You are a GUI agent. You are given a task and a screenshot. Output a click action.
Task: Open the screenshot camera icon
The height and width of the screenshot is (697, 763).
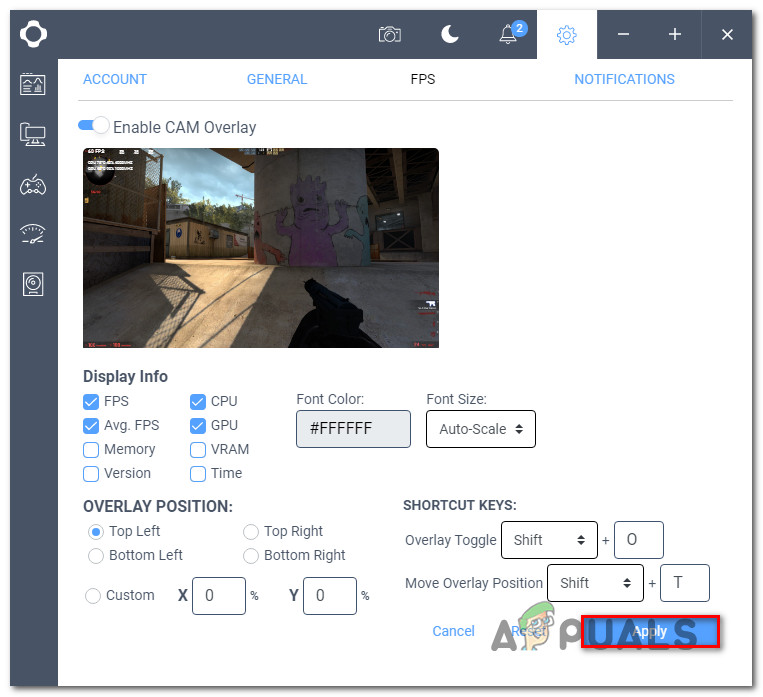click(390, 35)
